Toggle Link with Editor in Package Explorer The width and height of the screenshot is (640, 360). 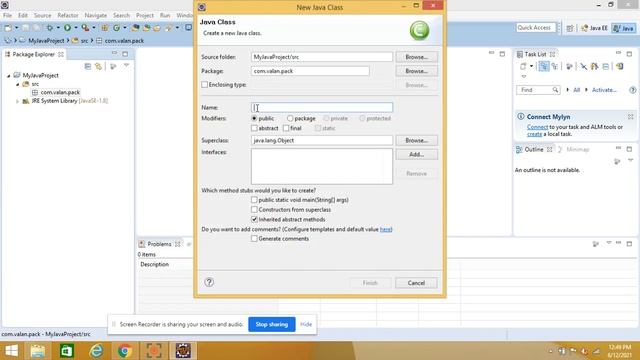[98, 66]
